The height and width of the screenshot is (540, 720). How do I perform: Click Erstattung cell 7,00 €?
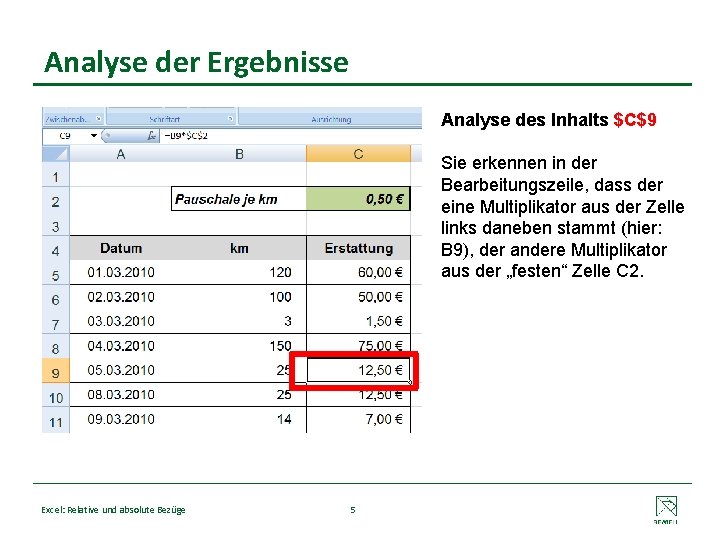(358, 419)
